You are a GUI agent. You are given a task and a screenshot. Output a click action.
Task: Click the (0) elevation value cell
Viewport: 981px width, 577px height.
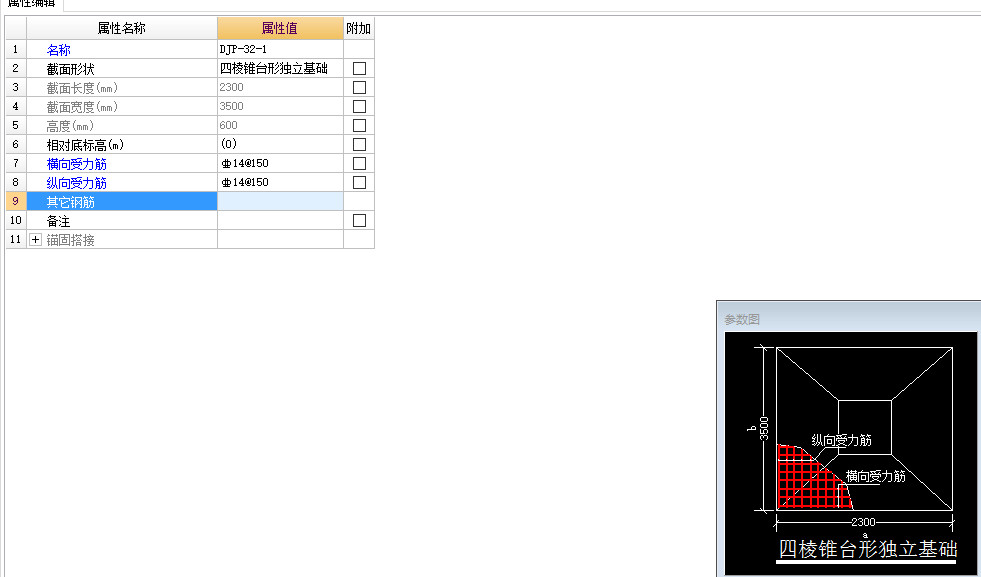[280, 144]
